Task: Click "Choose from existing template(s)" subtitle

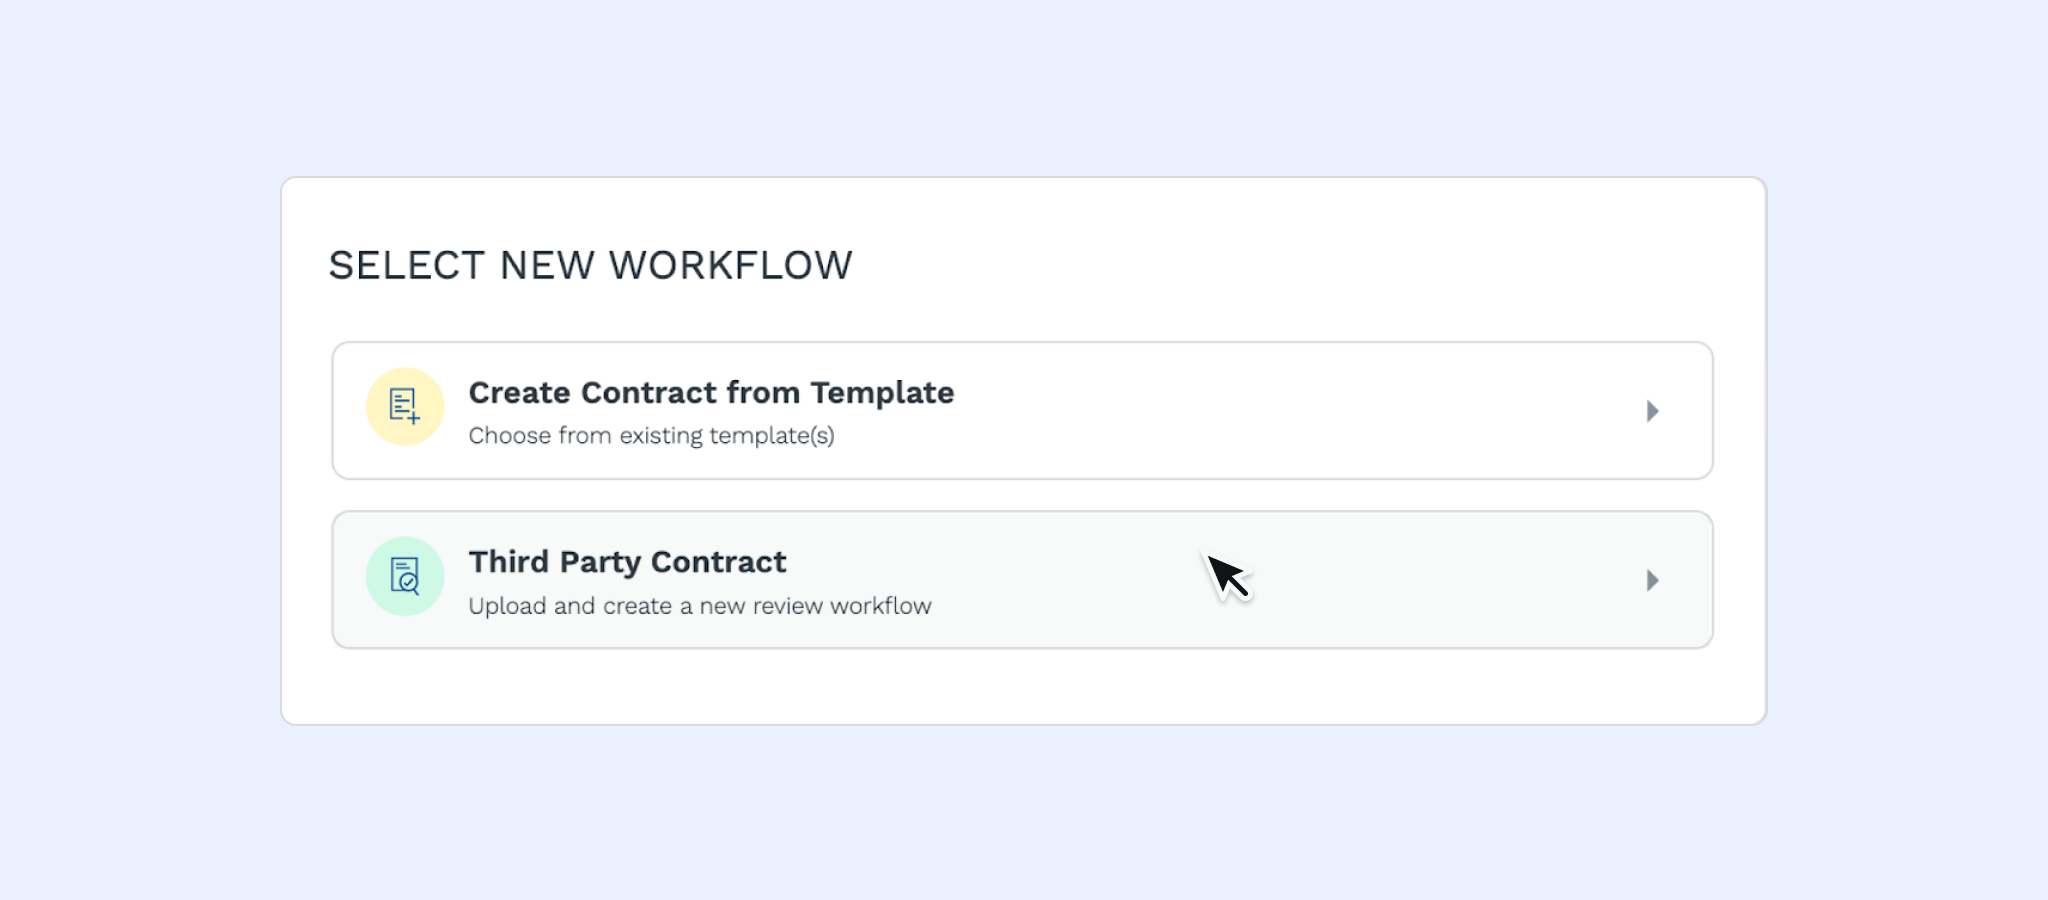Action: point(651,436)
